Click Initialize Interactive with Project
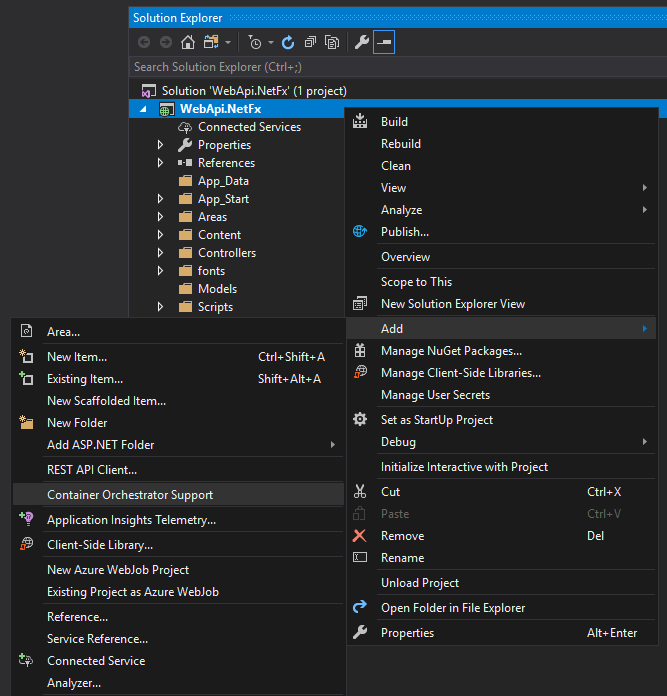Viewport: 667px width, 696px height. 501,467
